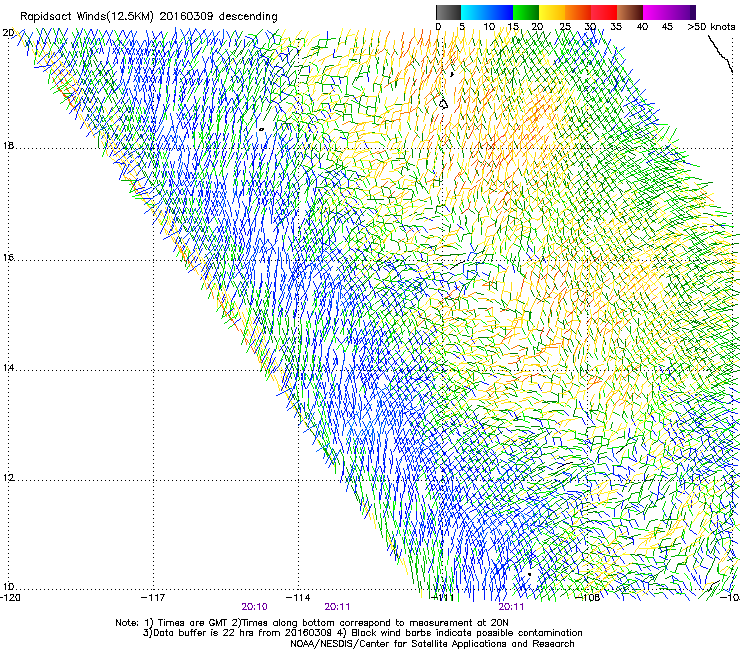Image resolution: width=740 pixels, height=650 pixels.
Task: Click the longitude label '-120'
Action: pos(10,598)
